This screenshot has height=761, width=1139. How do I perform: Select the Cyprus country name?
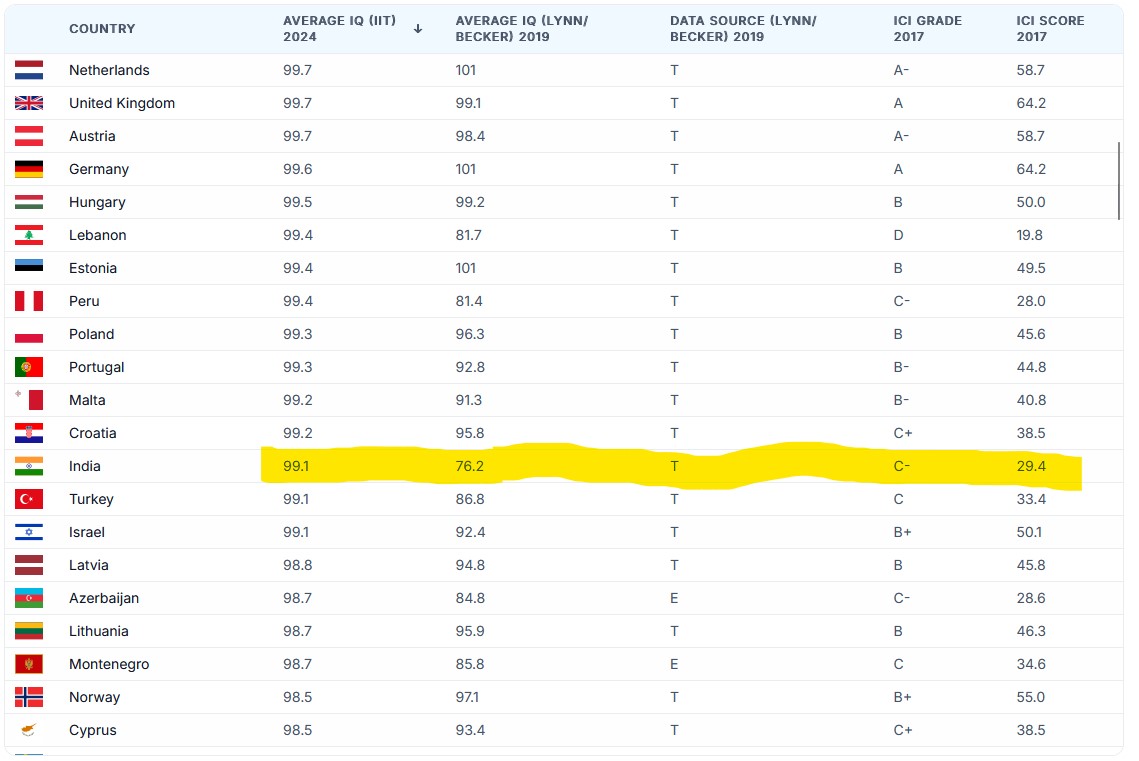[x=92, y=731]
